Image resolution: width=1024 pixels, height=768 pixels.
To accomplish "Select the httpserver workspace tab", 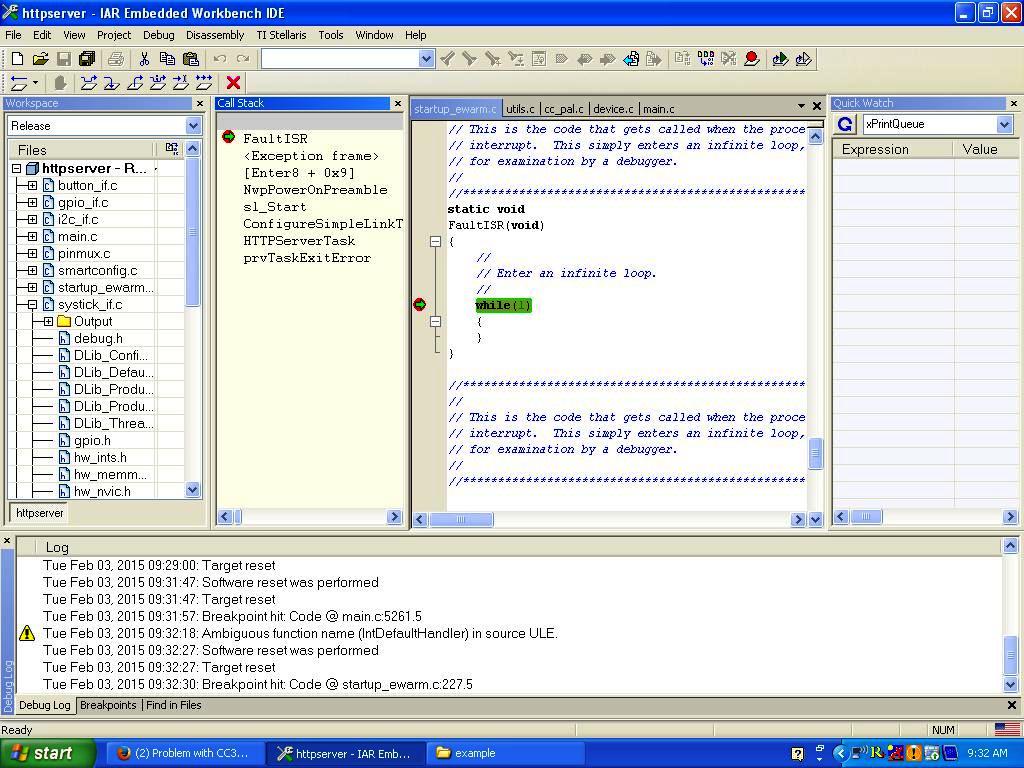I will [x=39, y=513].
